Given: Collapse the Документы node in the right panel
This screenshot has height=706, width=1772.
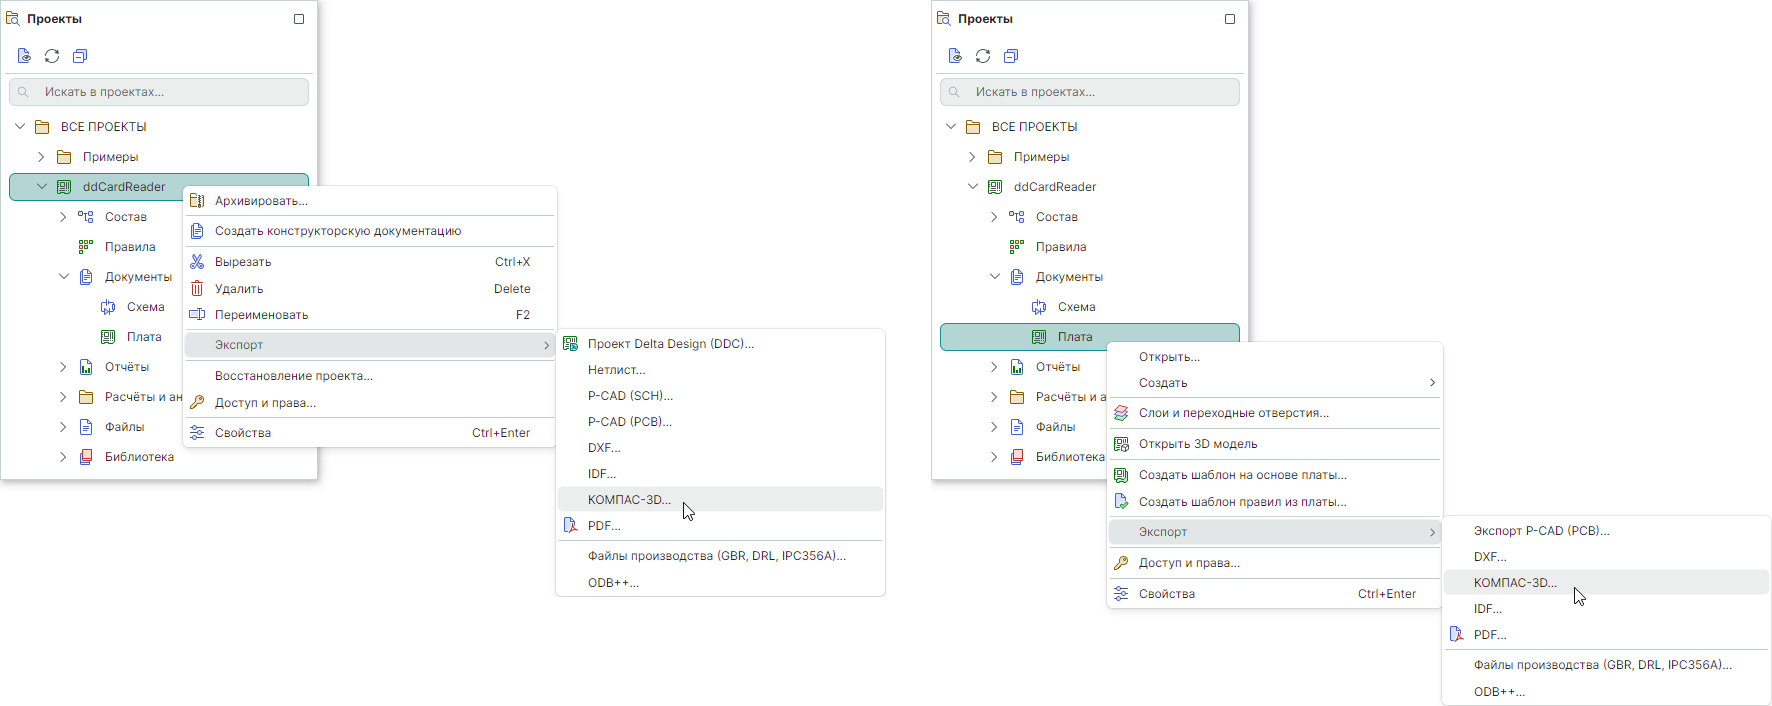Looking at the screenshot, I should (994, 277).
